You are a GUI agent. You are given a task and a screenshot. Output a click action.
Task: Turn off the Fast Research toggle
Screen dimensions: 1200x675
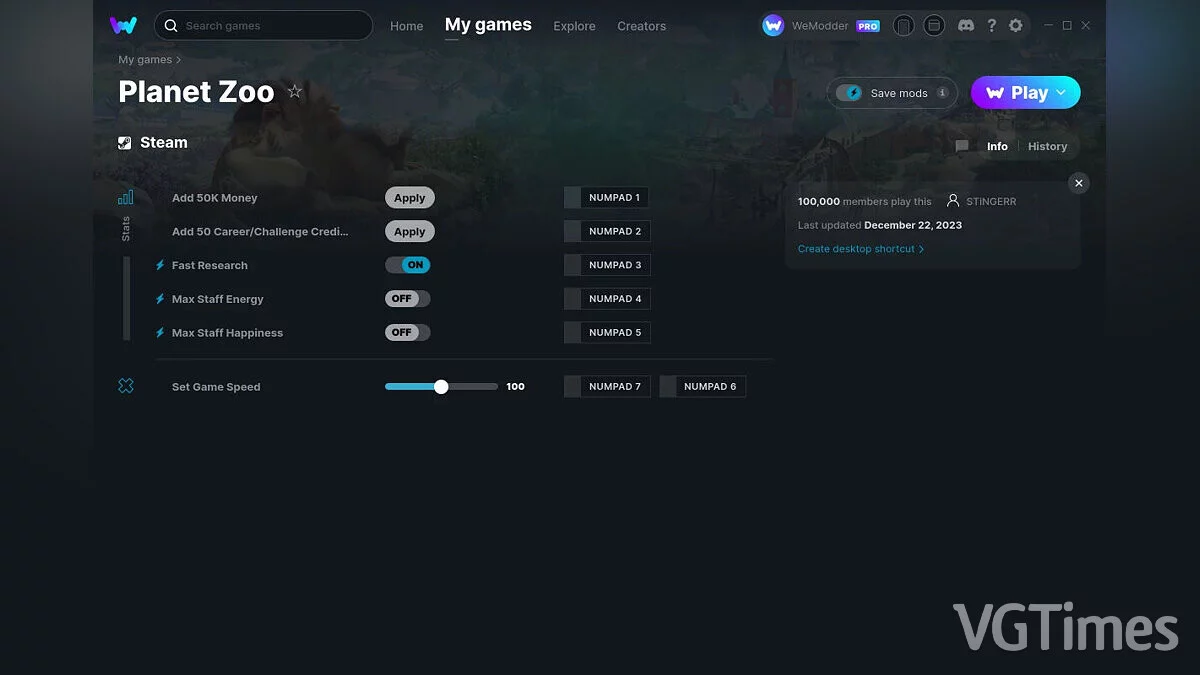[408, 265]
